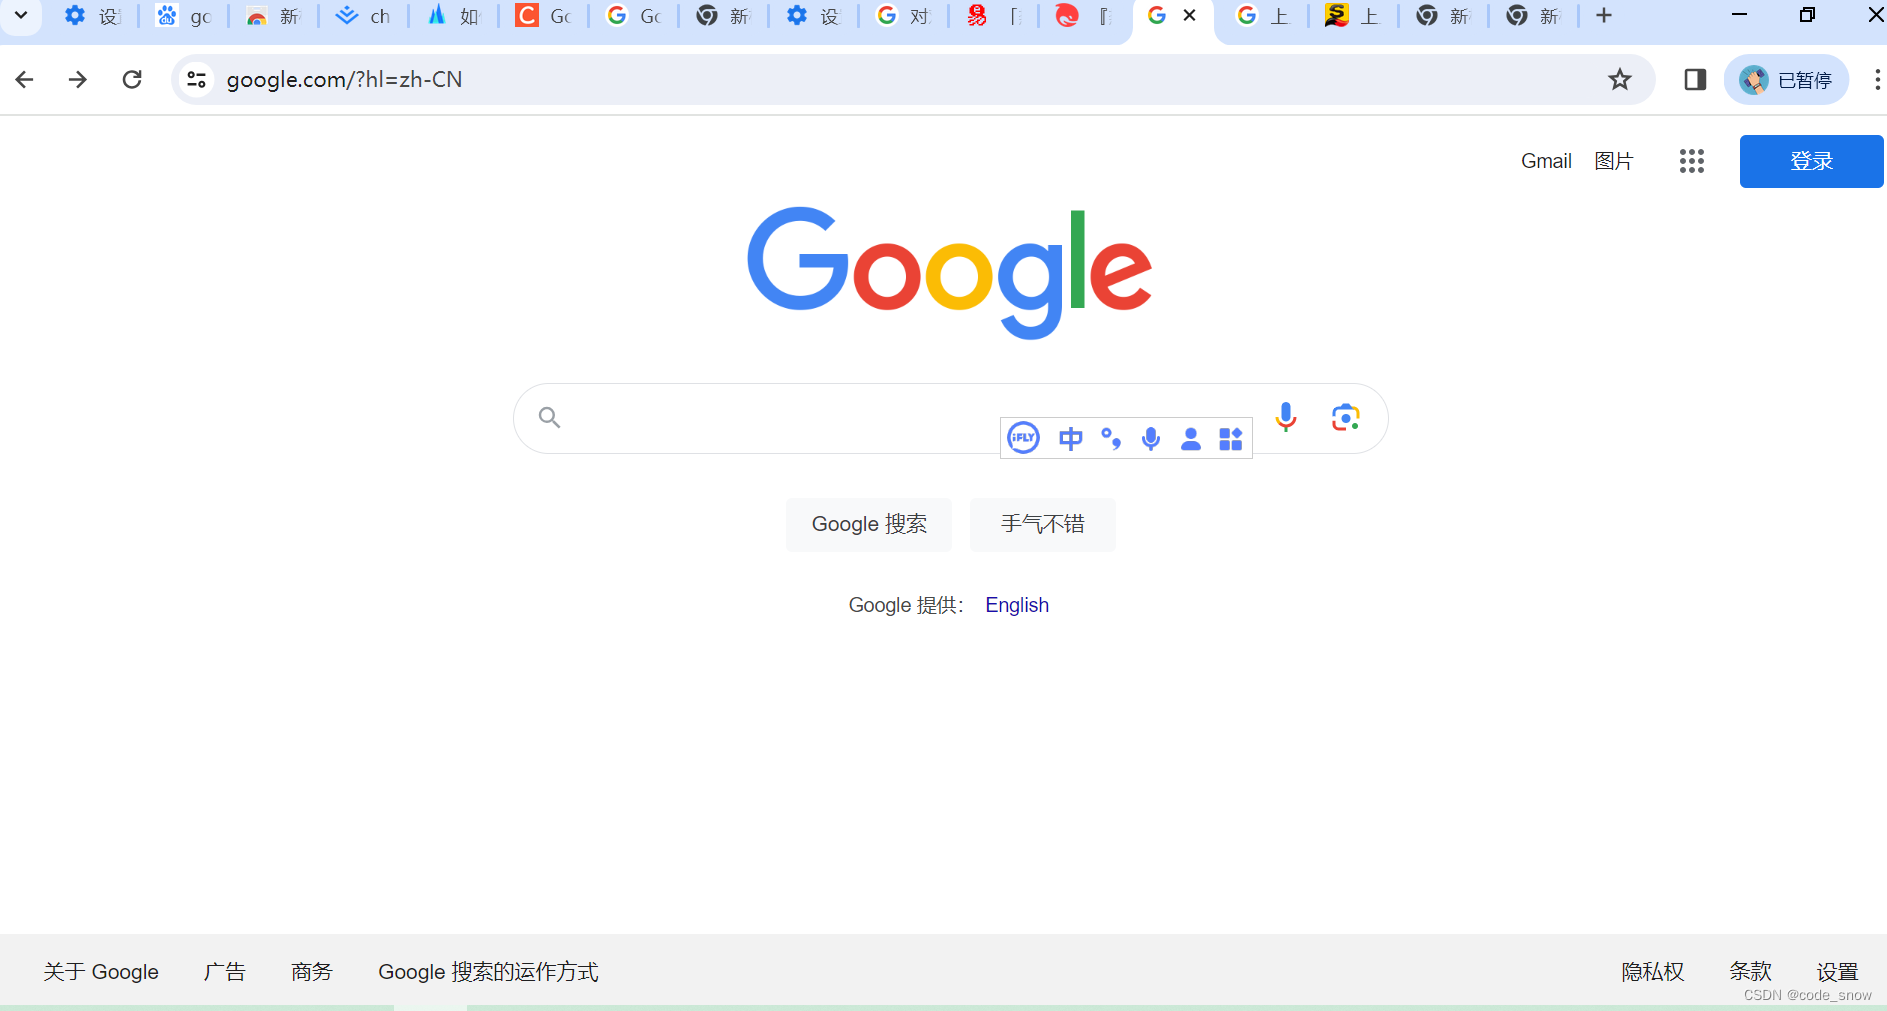This screenshot has height=1011, width=1887.
Task: Expand the tab search dropdown arrow
Action: tap(20, 15)
